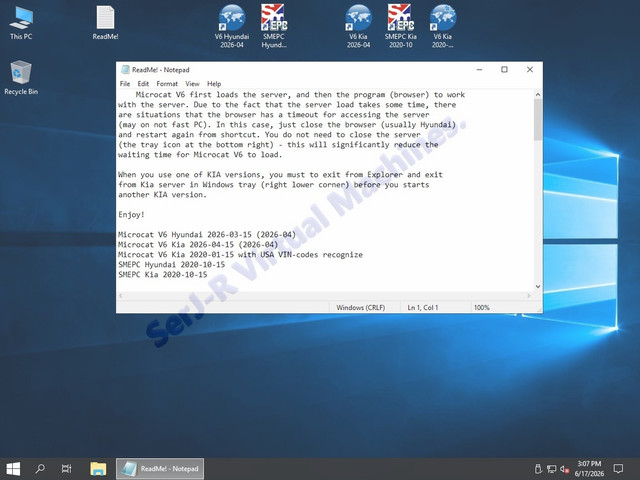Click the line mentioning USA VIN-codes recognize
The width and height of the screenshot is (640, 480).
(240, 255)
